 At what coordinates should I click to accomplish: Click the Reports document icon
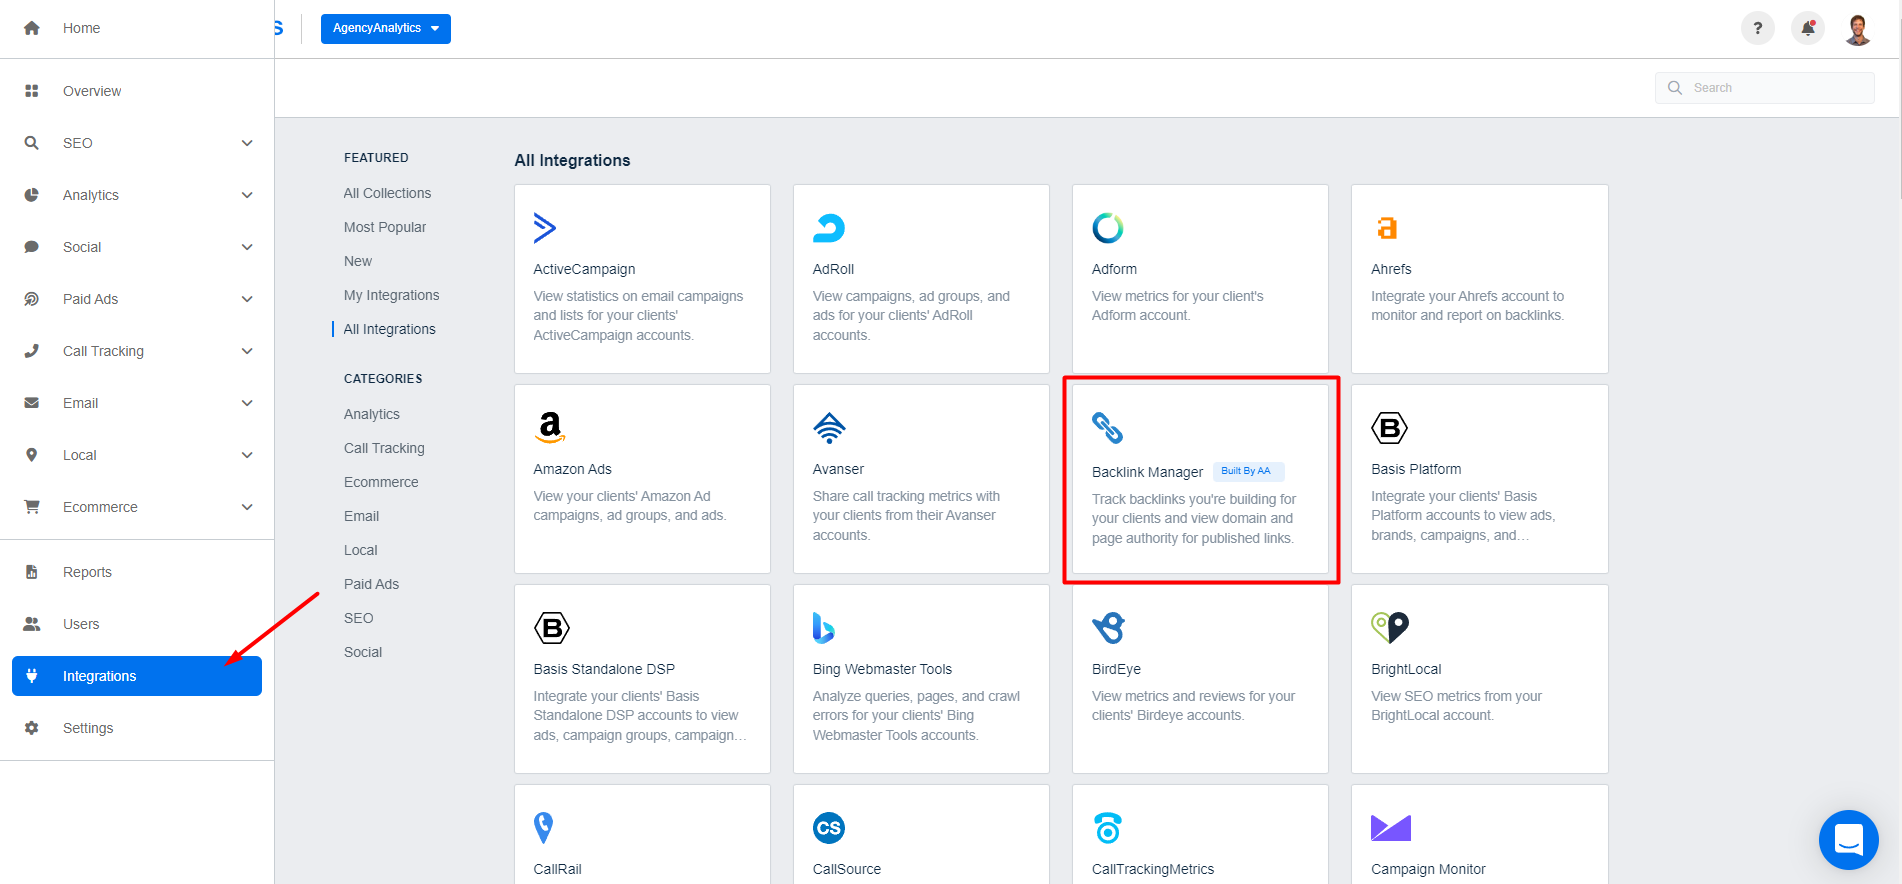[x=32, y=572]
